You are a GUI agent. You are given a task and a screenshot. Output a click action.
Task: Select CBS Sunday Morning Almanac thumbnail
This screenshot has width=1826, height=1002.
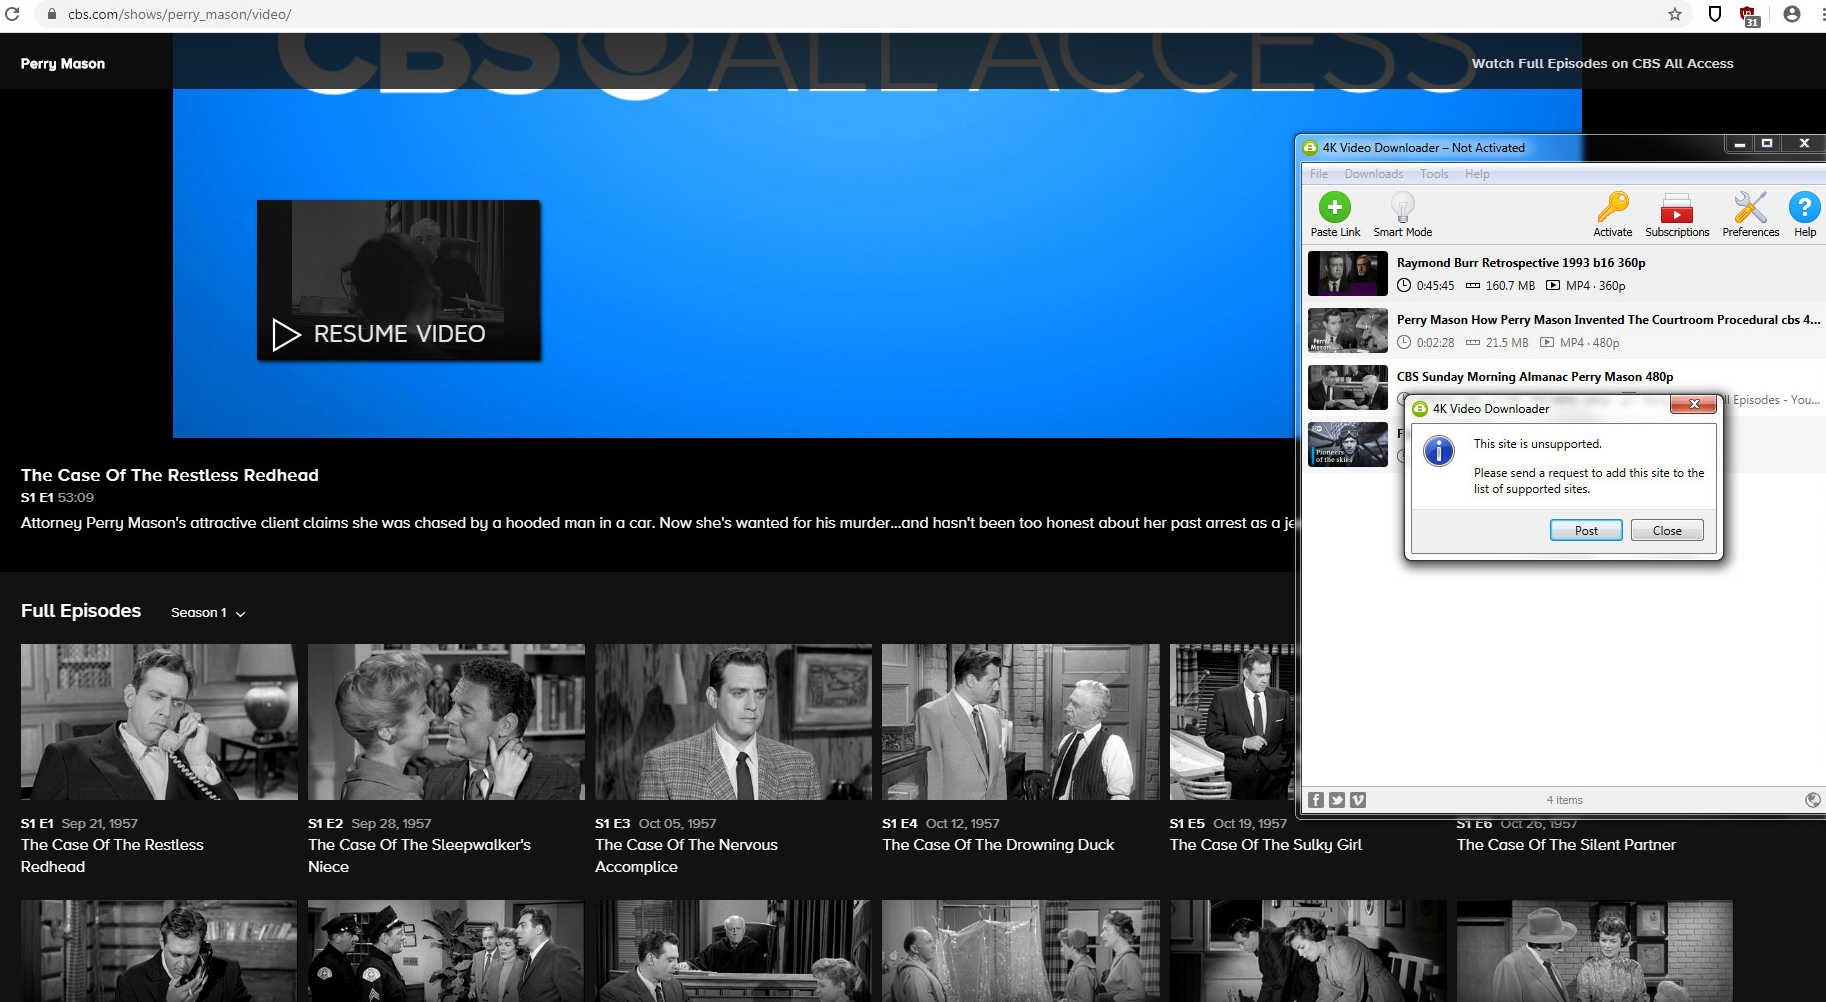tap(1347, 387)
